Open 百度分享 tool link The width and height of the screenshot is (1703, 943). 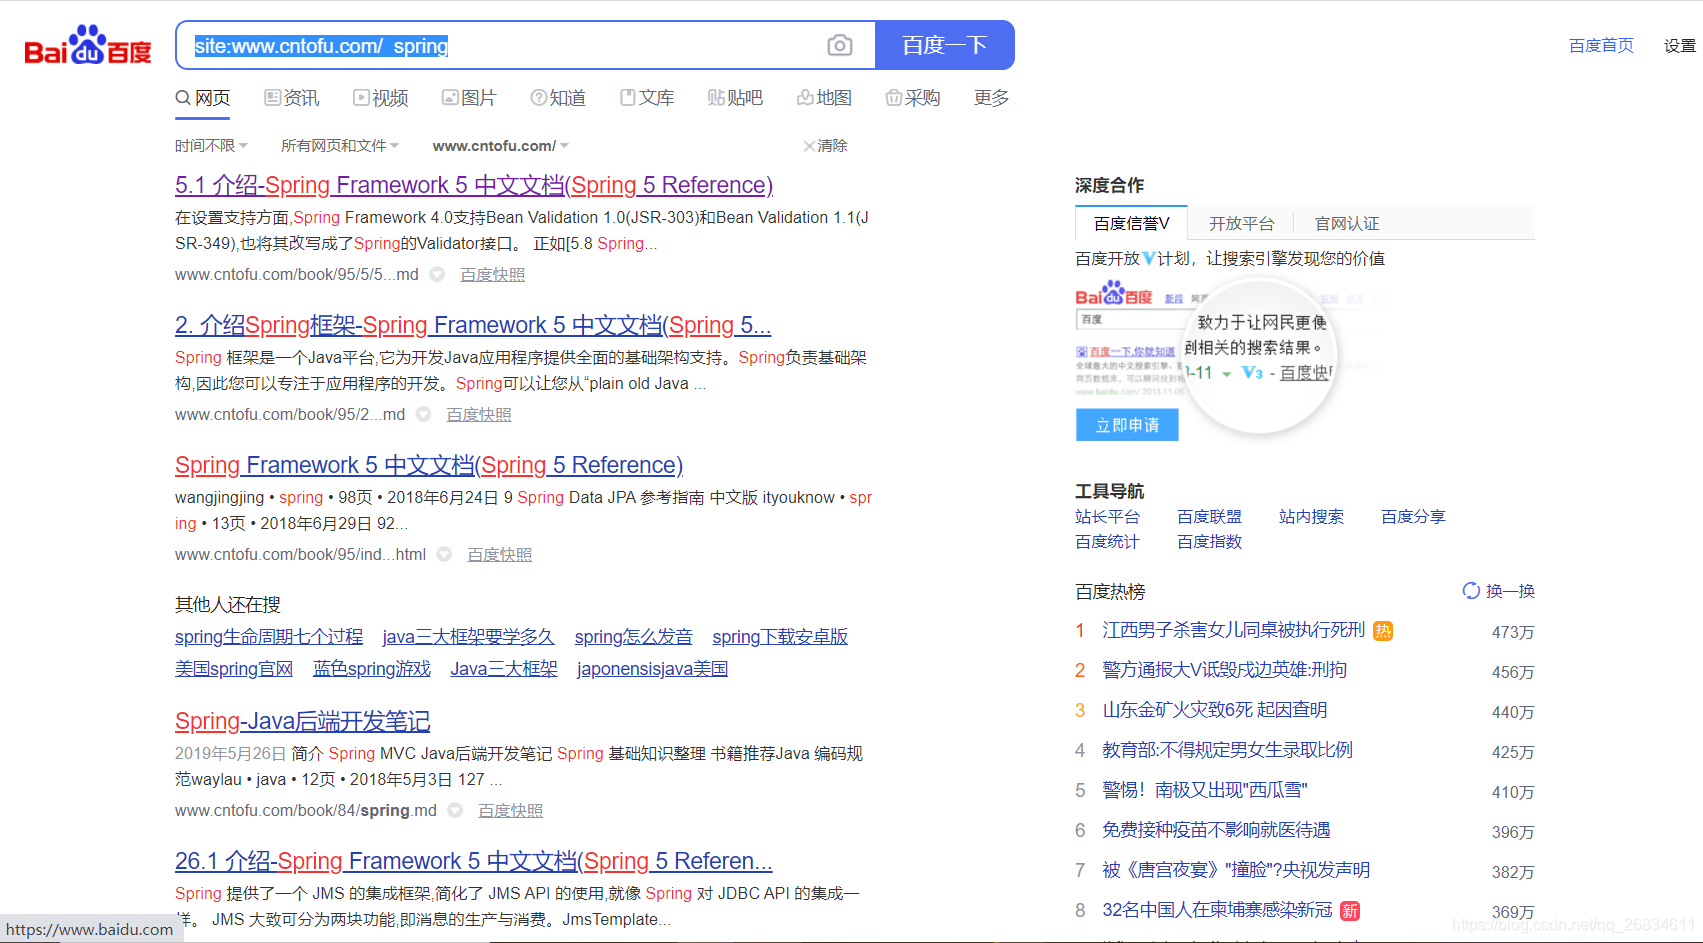1413,517
